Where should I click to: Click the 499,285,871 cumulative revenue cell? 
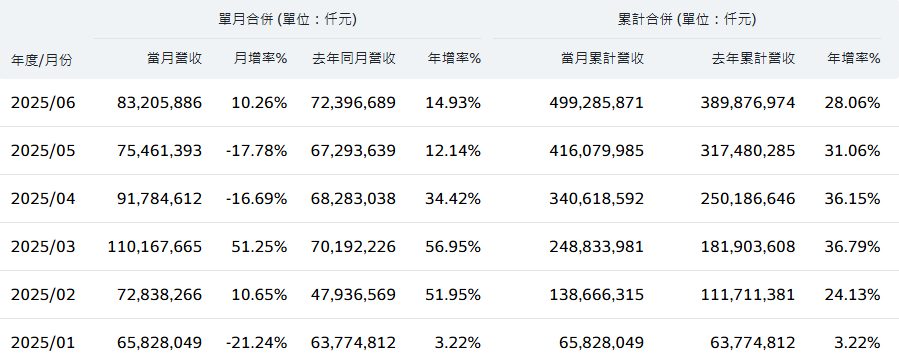(x=596, y=103)
